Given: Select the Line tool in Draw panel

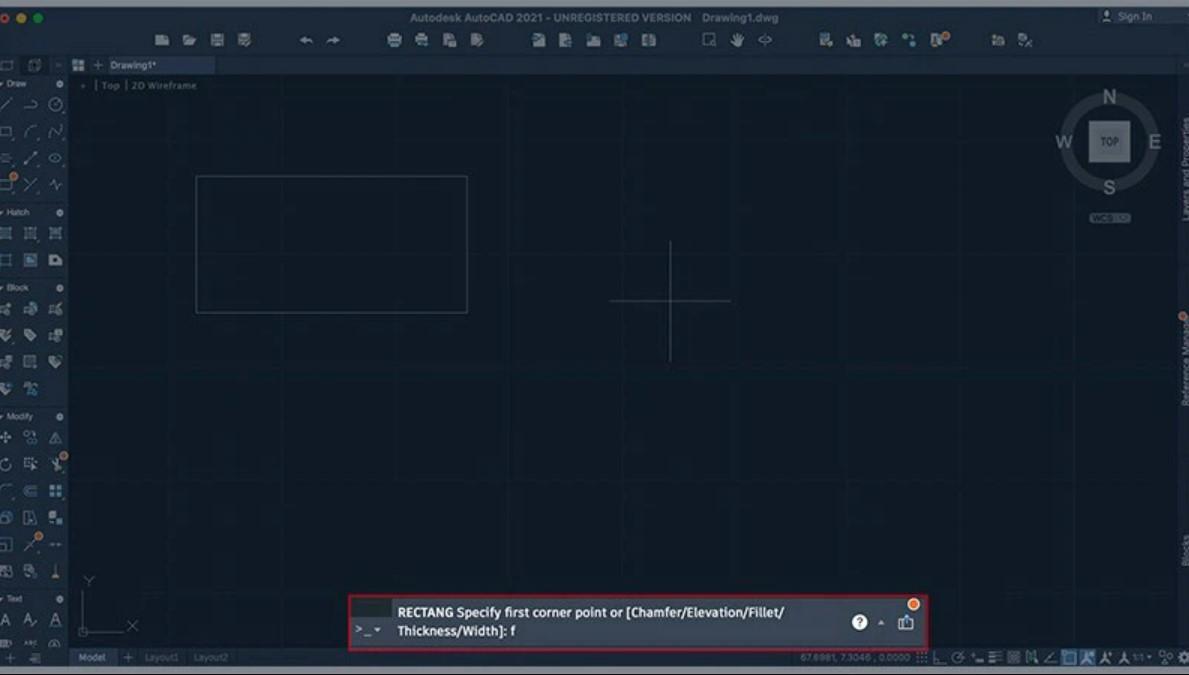Looking at the screenshot, I should click(6, 105).
